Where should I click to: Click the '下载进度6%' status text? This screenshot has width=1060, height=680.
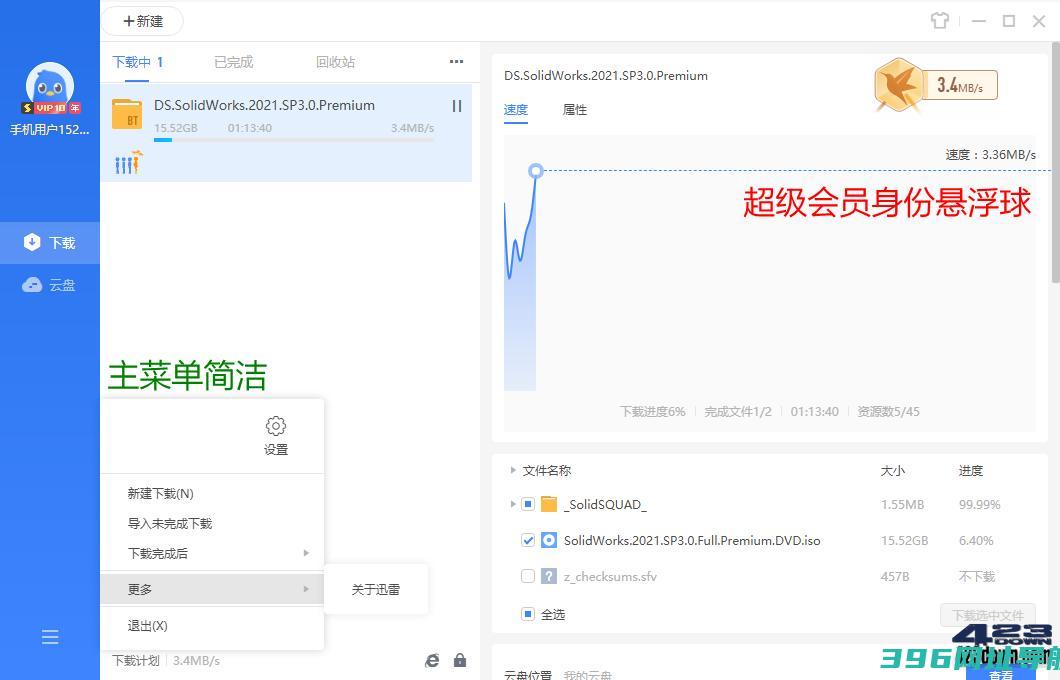652,412
